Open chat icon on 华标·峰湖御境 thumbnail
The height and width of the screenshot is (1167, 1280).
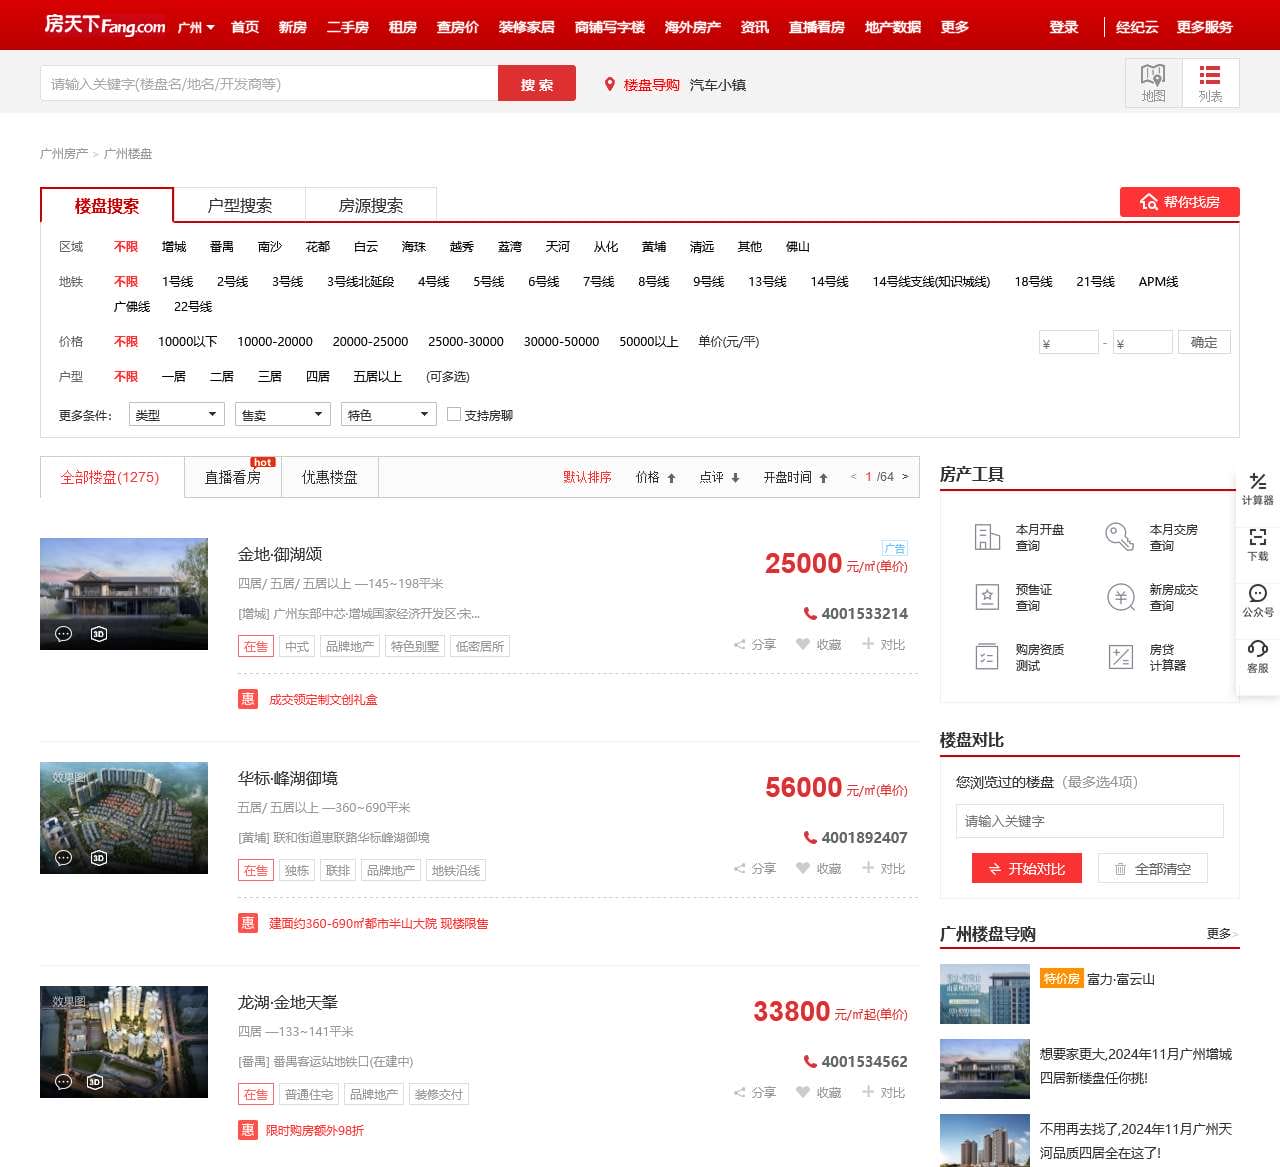(63, 858)
